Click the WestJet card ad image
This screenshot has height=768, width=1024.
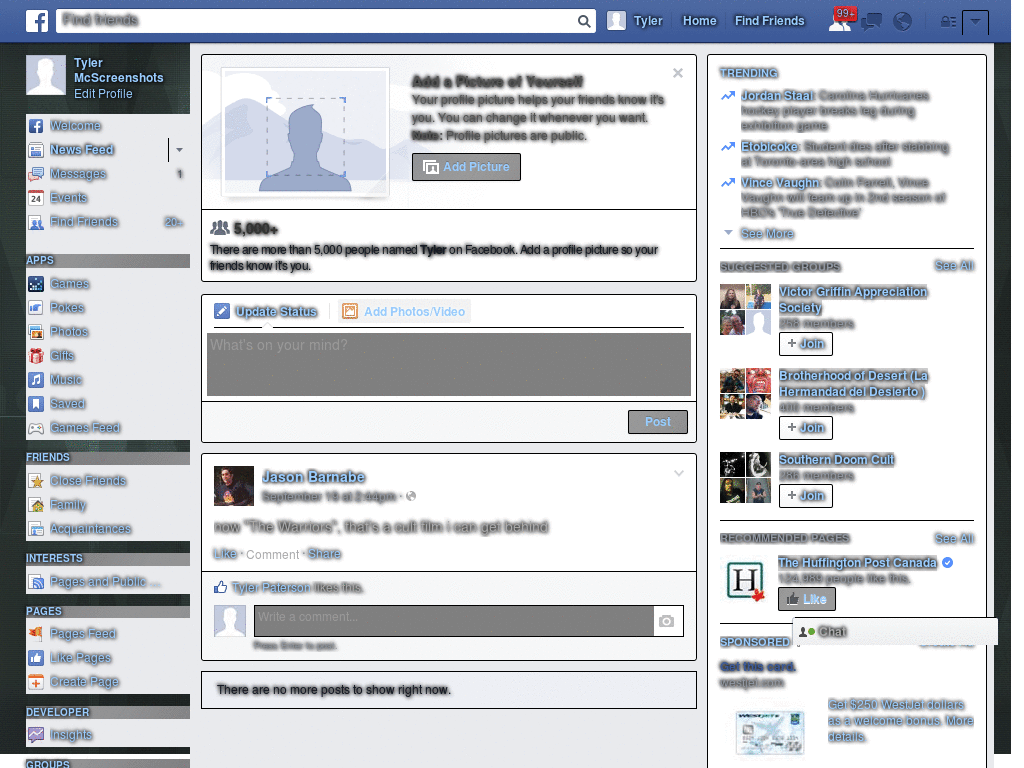tap(770, 732)
